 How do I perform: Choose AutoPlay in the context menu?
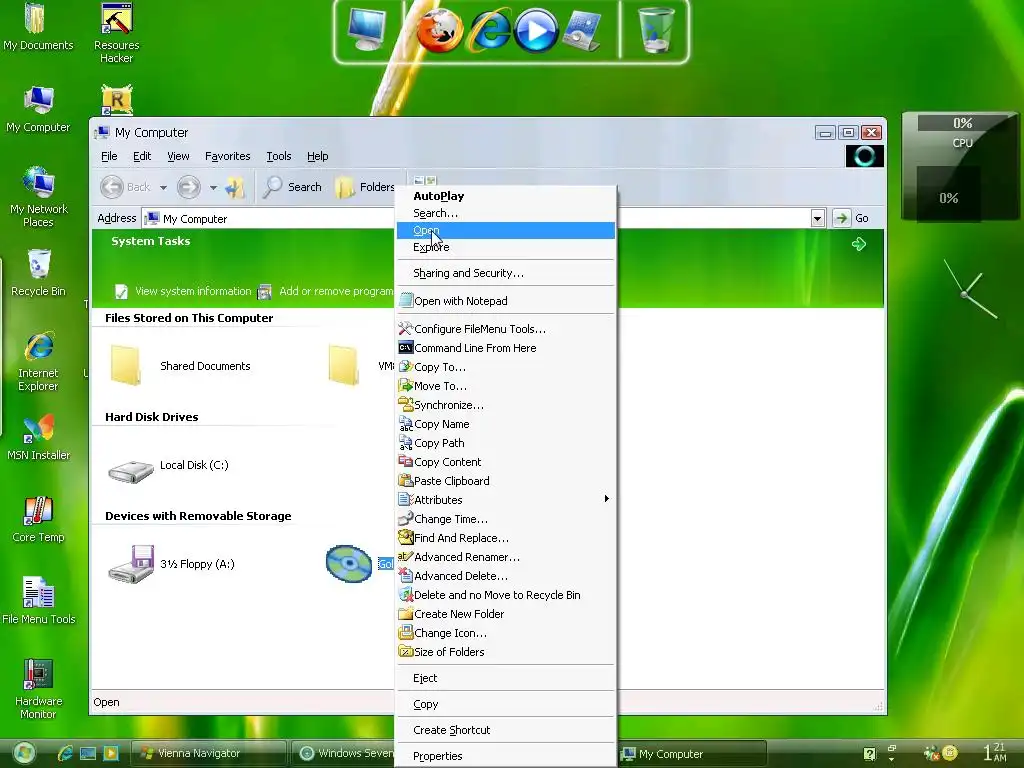505,196
